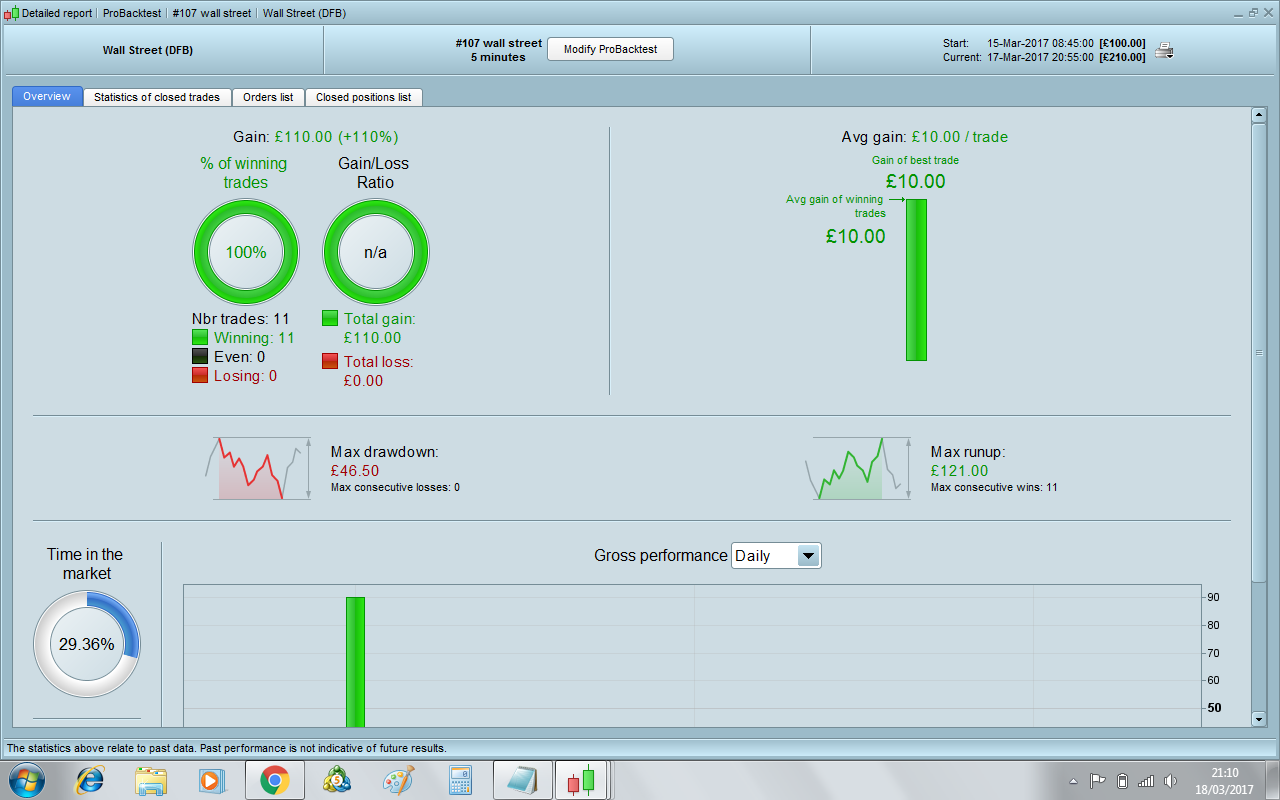1280x800 pixels.
Task: Click the battery power tray icon
Action: click(1122, 781)
